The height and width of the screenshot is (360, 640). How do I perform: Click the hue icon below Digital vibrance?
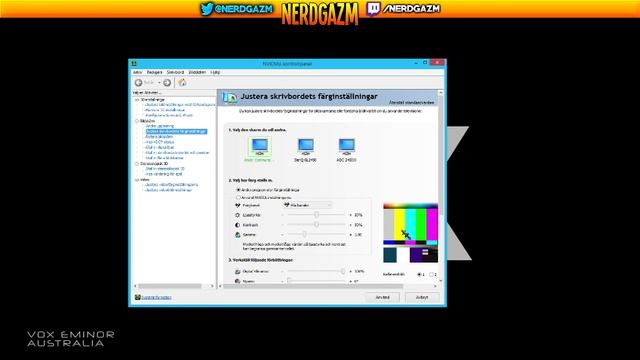tap(238, 281)
